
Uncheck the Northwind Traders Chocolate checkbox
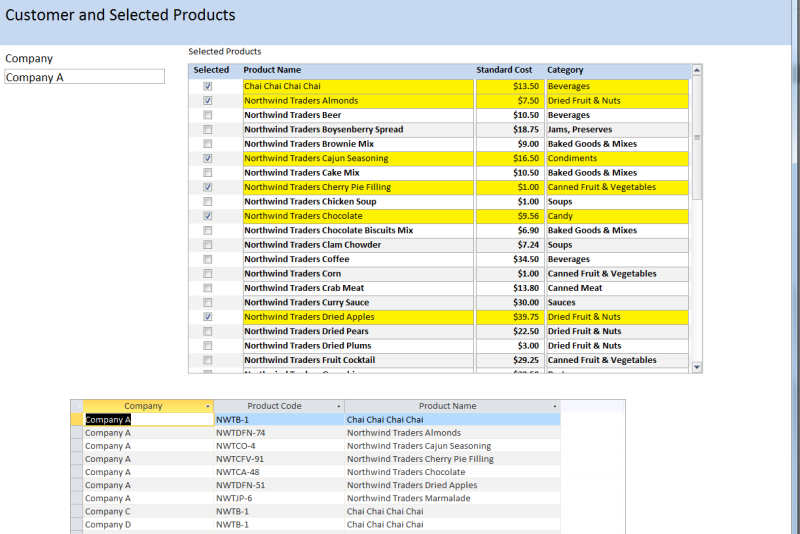208,216
